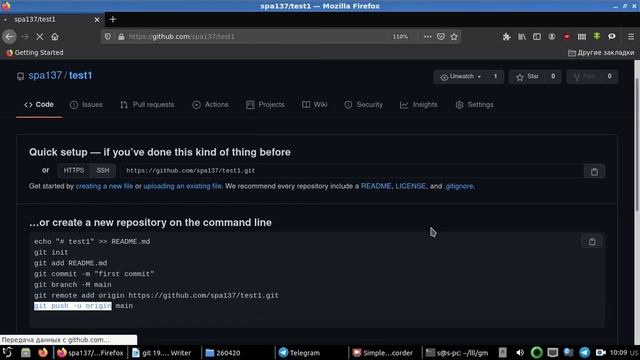Open the extensions puzzle piece icon

[x=507, y=36]
